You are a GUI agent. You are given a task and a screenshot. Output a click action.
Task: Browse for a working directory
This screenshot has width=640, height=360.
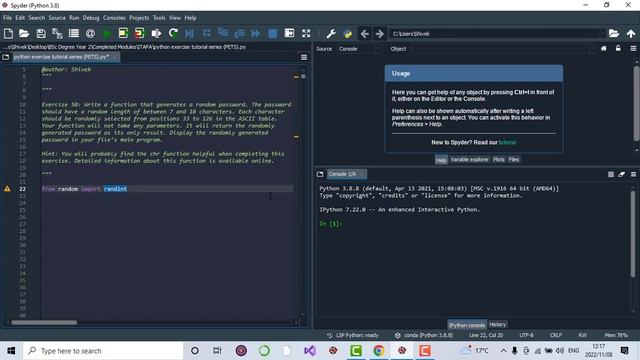click(614, 33)
